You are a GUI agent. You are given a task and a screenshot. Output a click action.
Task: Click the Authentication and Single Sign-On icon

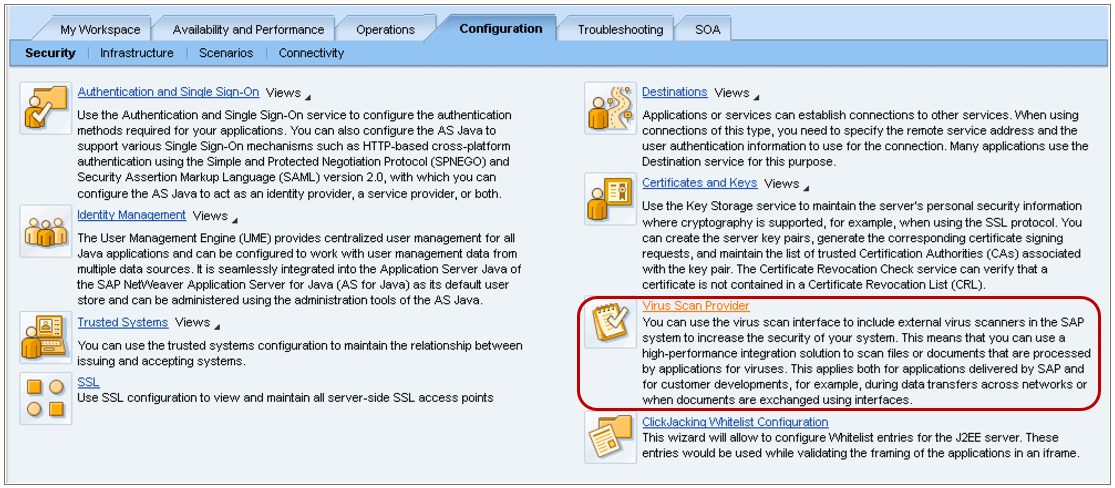pos(45,108)
